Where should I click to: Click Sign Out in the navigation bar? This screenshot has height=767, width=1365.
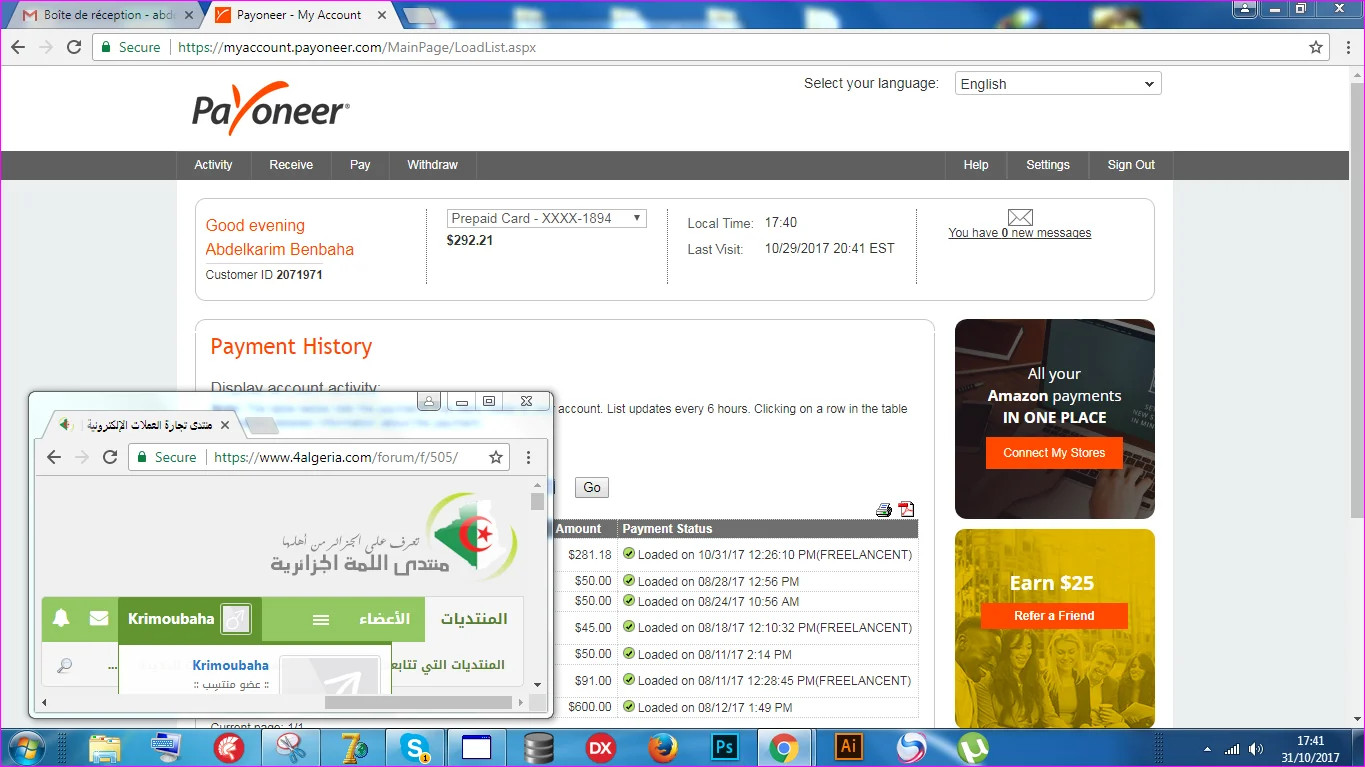(1131, 165)
